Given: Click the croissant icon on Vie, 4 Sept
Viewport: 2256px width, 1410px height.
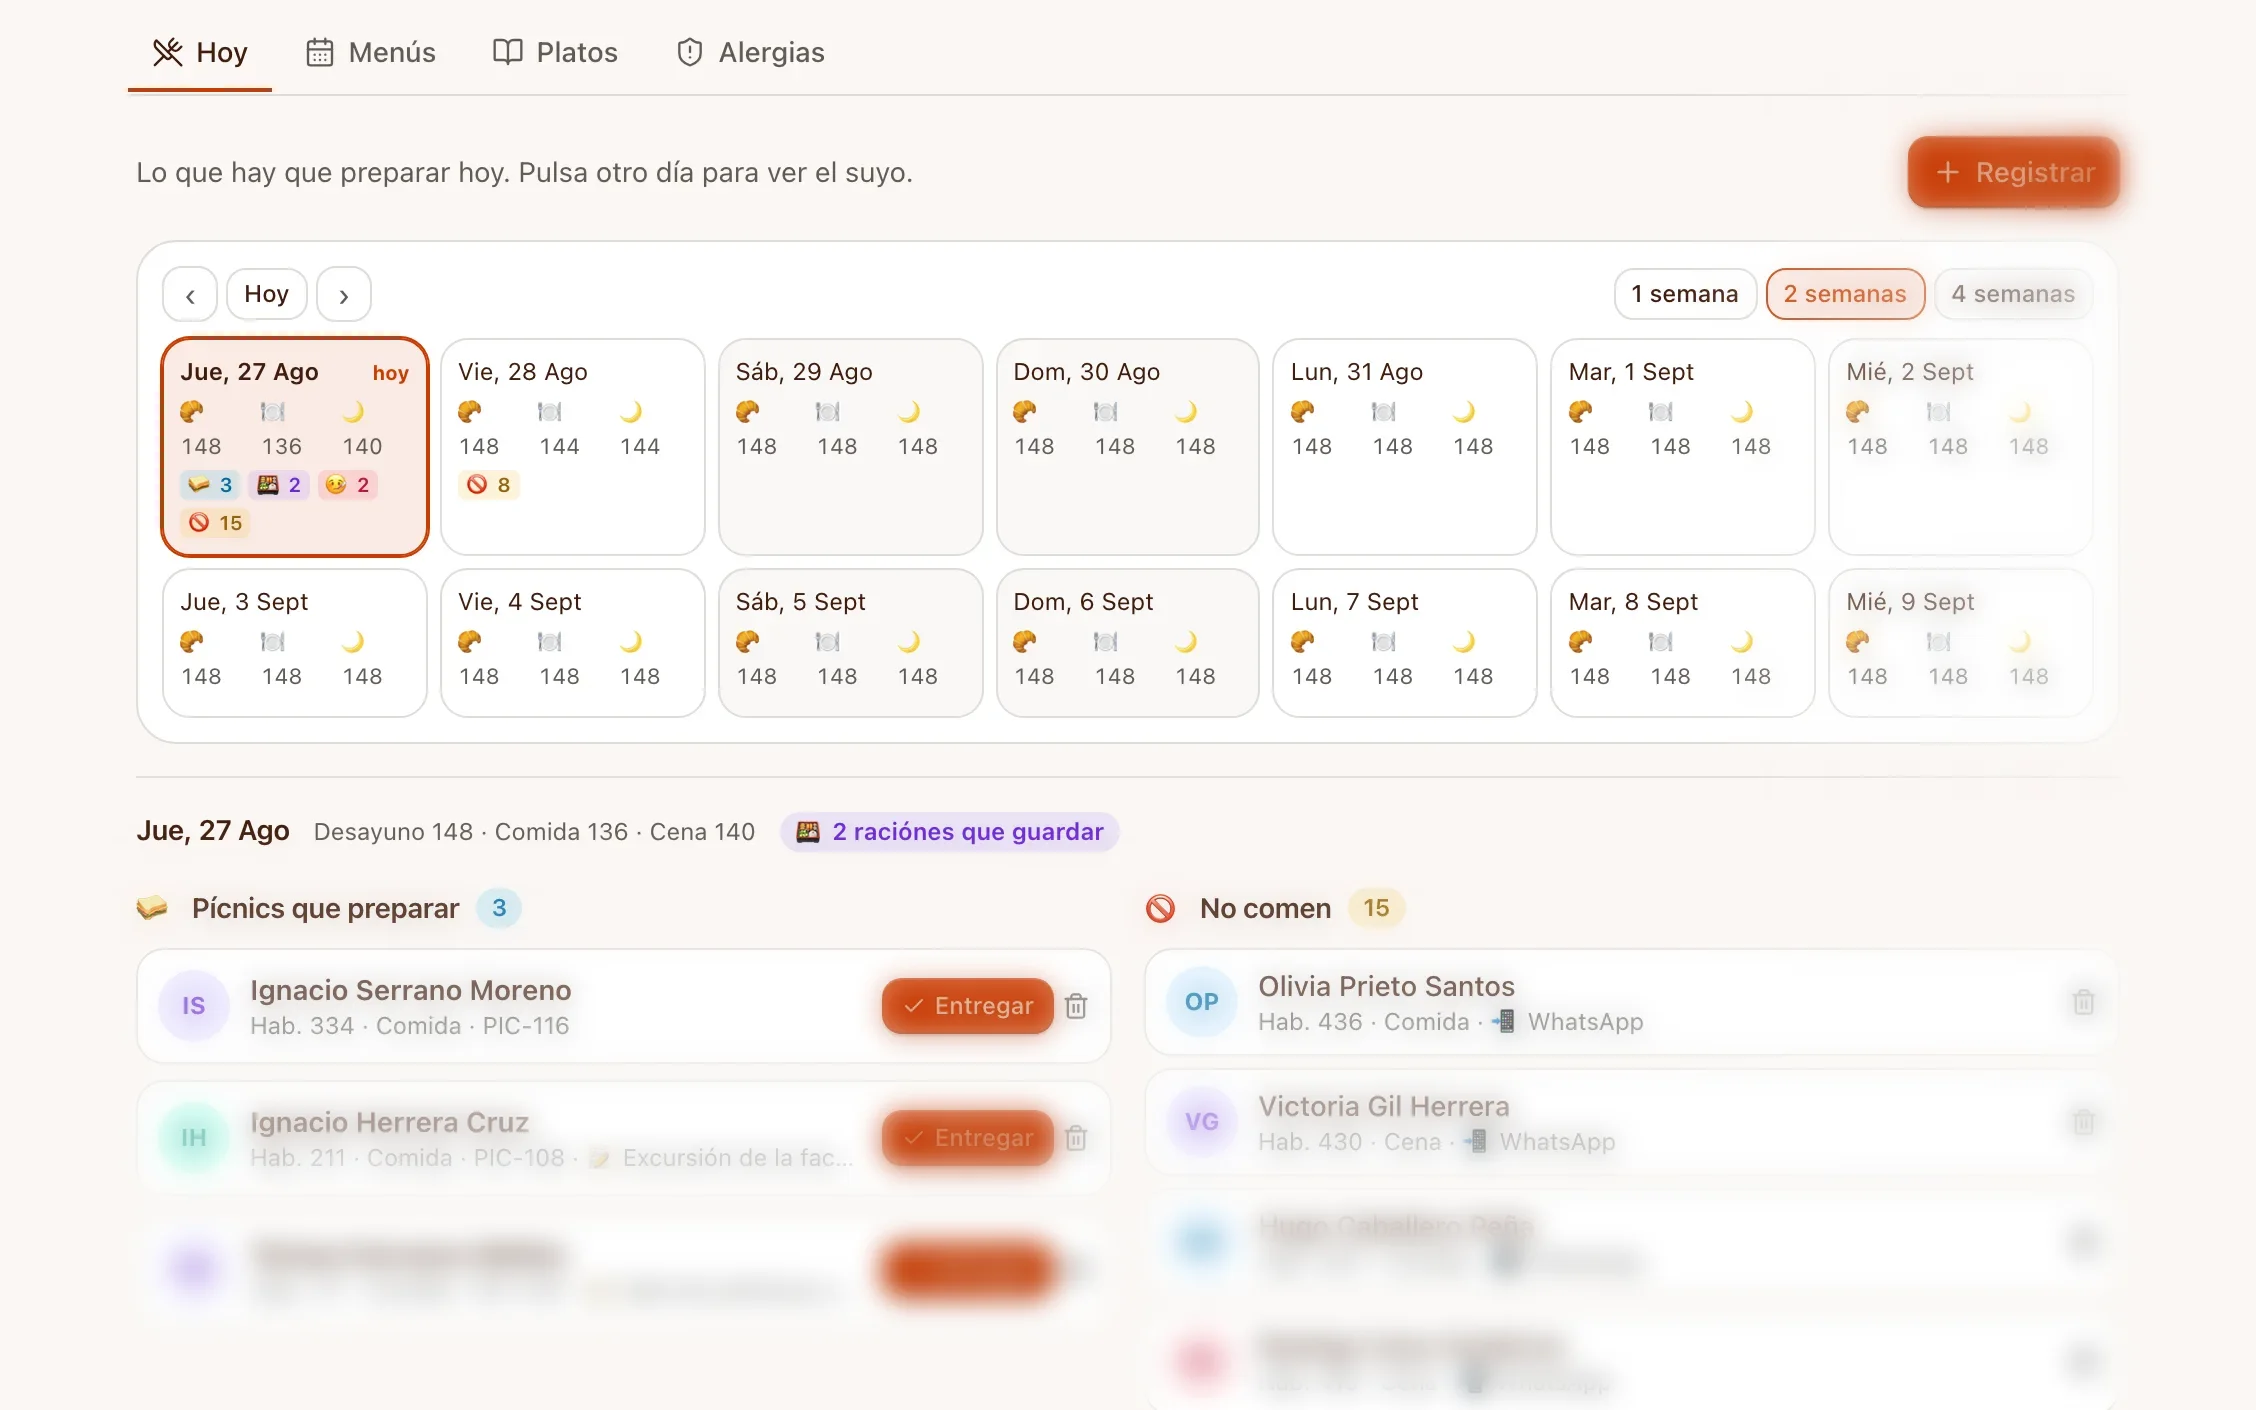Looking at the screenshot, I should (470, 642).
